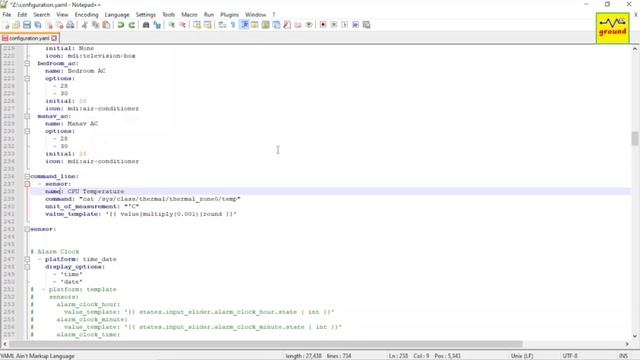This screenshot has height=360, width=640.
Task: Toggle show all characters pilcrow icon
Action: coord(233,25)
